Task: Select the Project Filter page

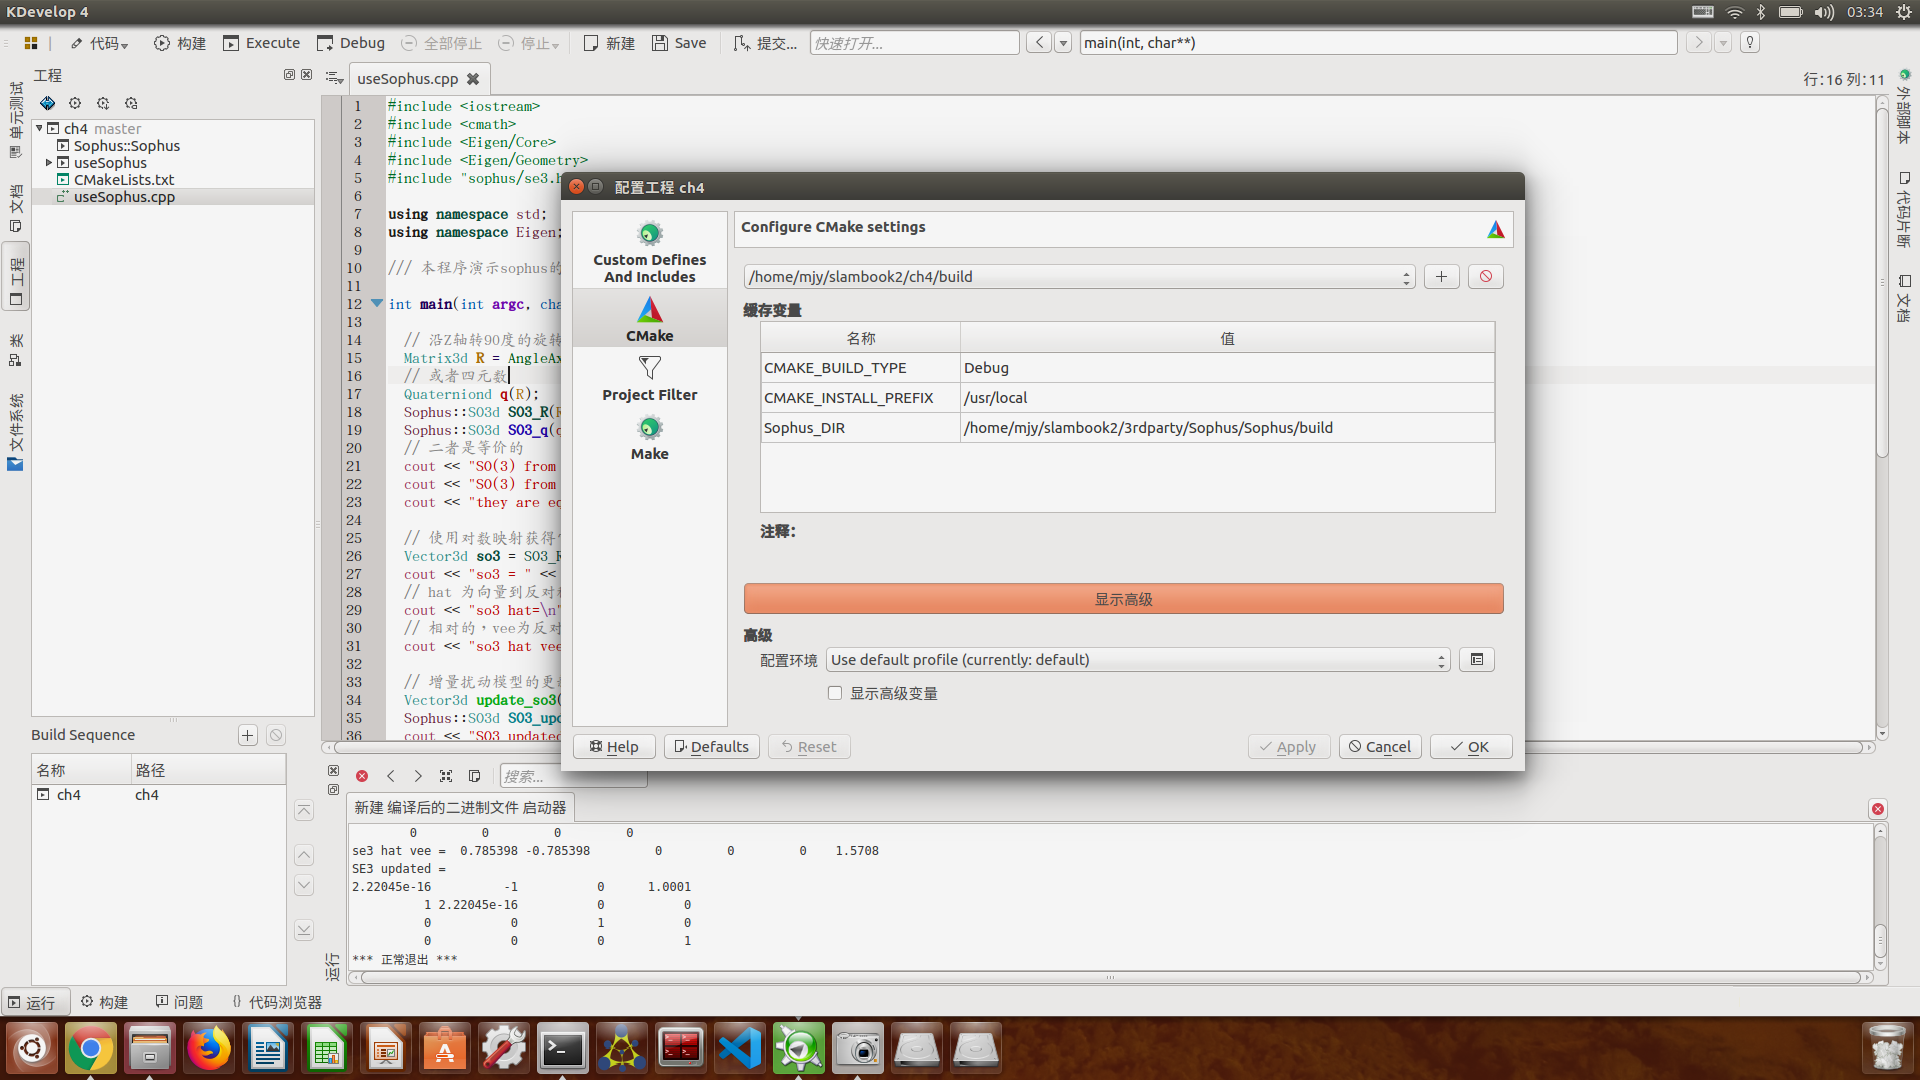Action: point(649,379)
